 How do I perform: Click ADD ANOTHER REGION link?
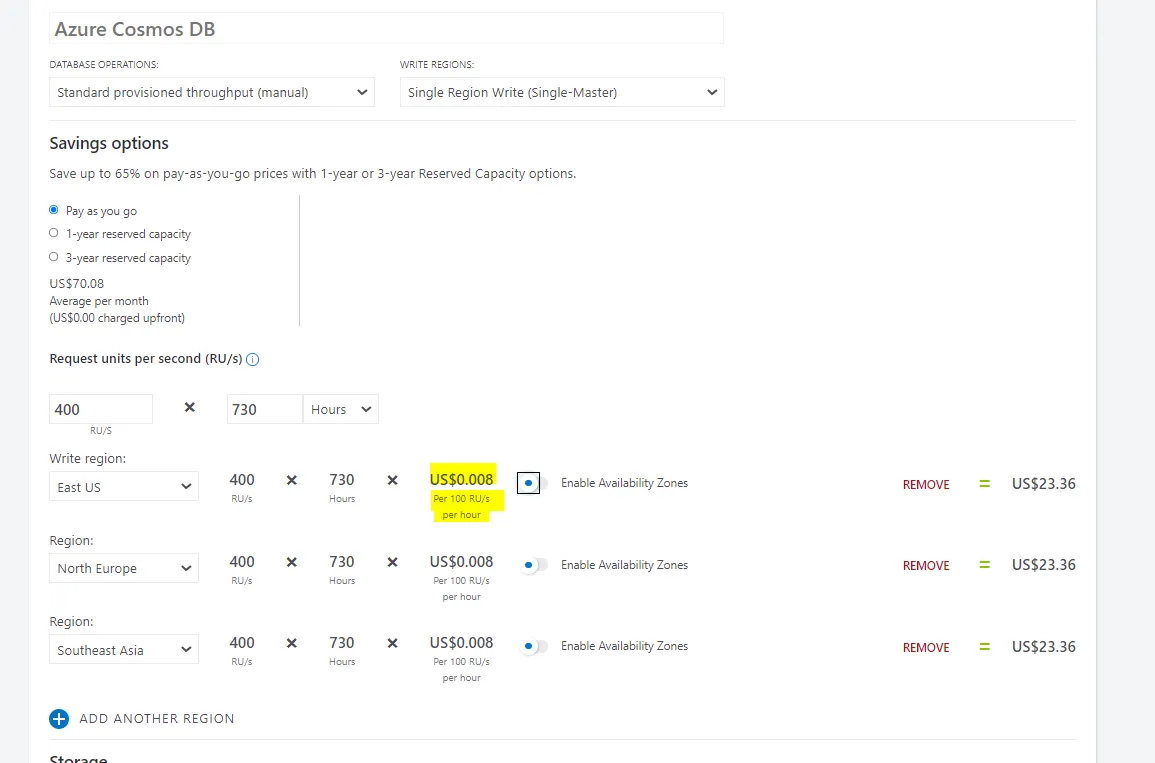click(x=157, y=719)
